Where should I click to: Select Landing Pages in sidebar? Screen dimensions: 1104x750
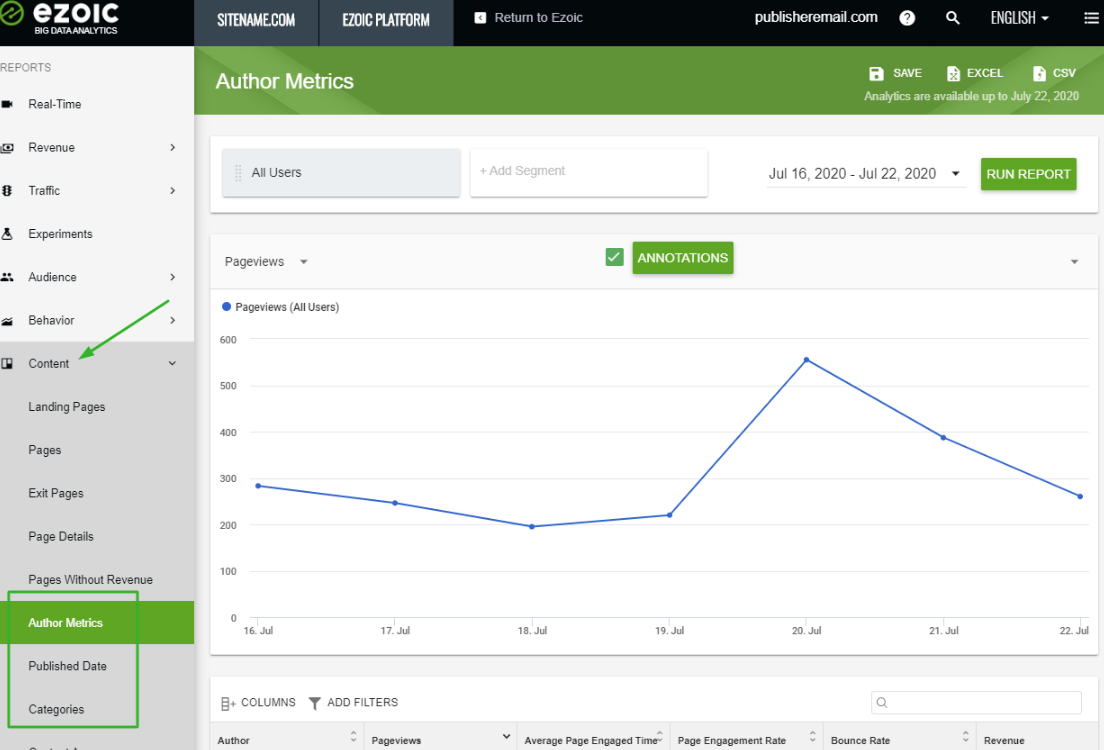pos(67,407)
